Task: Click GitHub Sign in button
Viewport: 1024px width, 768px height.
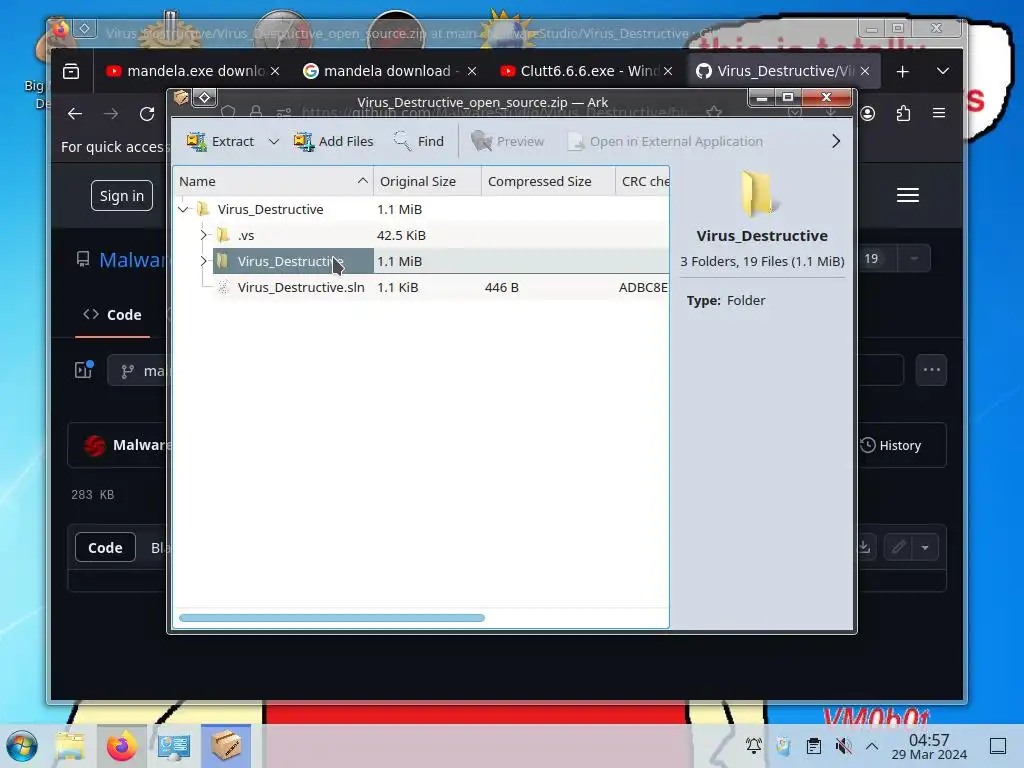Action: 122,196
